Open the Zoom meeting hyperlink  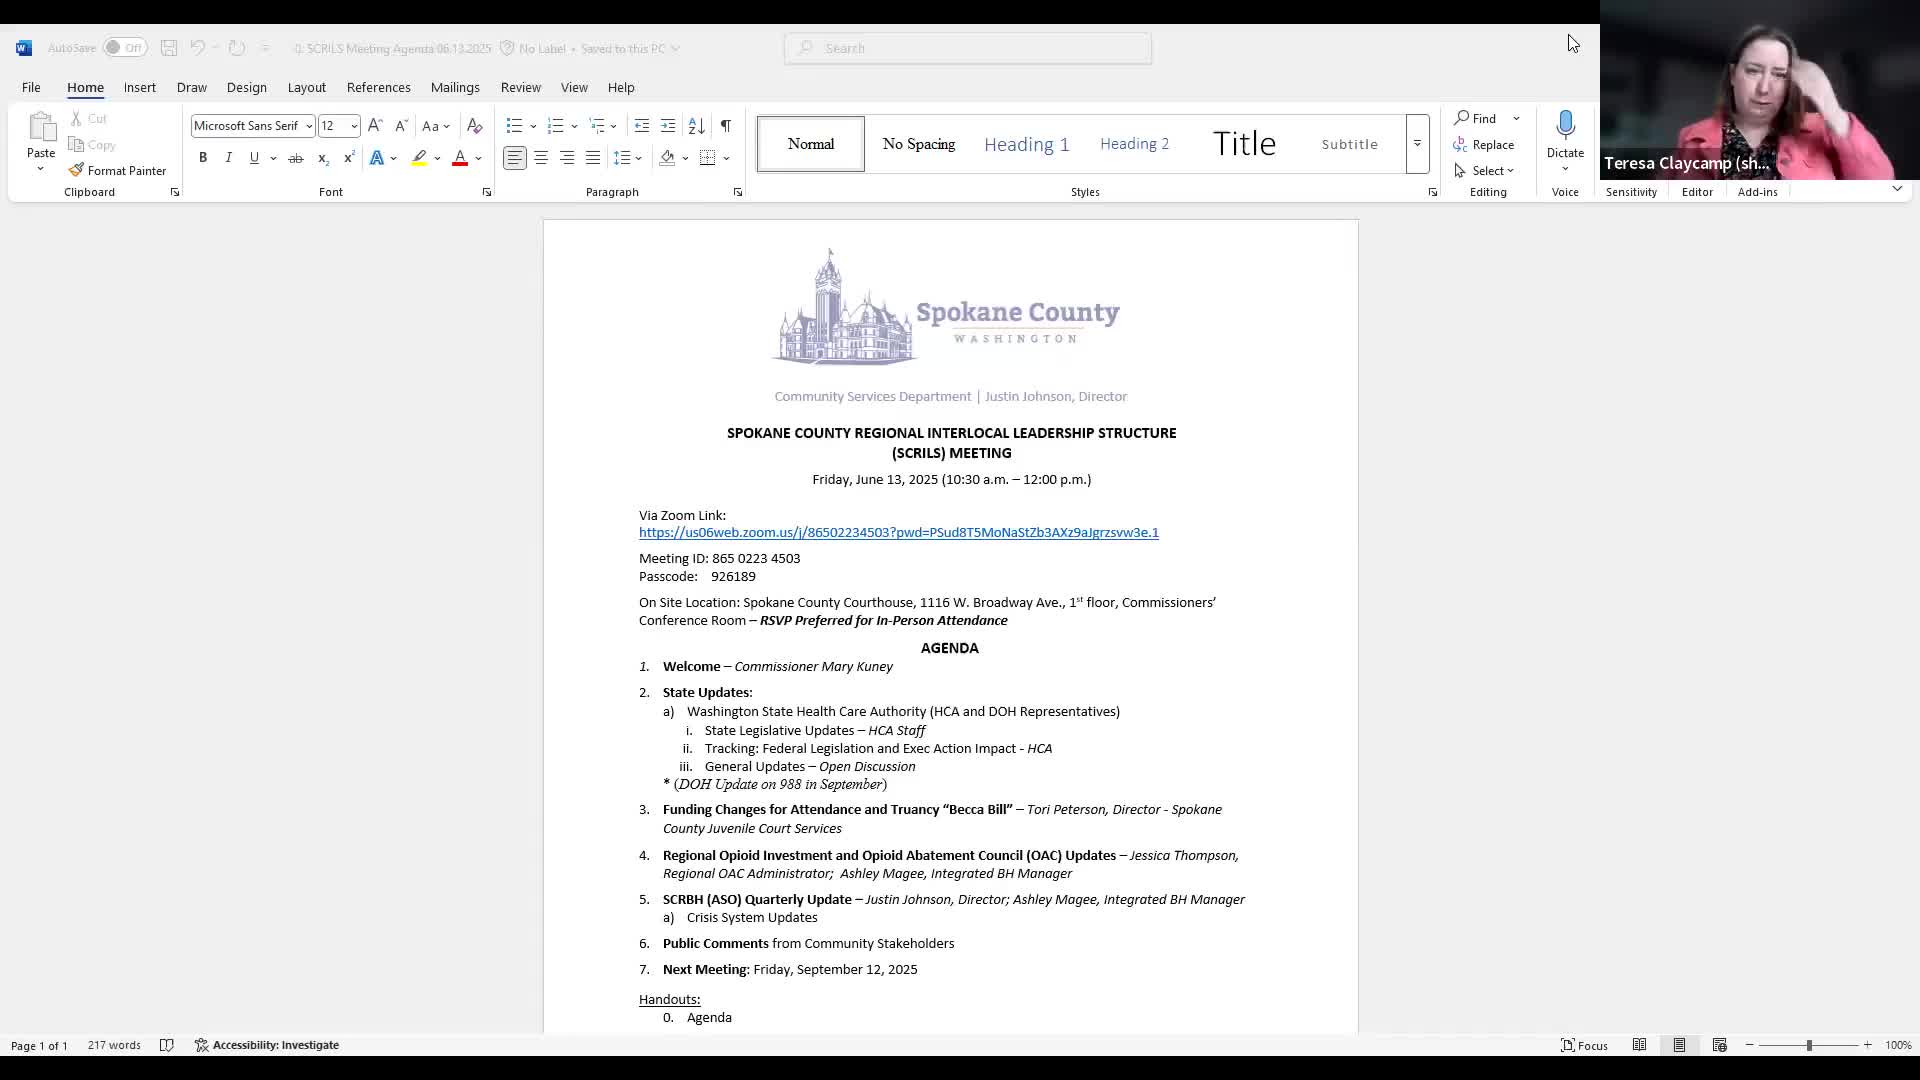898,533
